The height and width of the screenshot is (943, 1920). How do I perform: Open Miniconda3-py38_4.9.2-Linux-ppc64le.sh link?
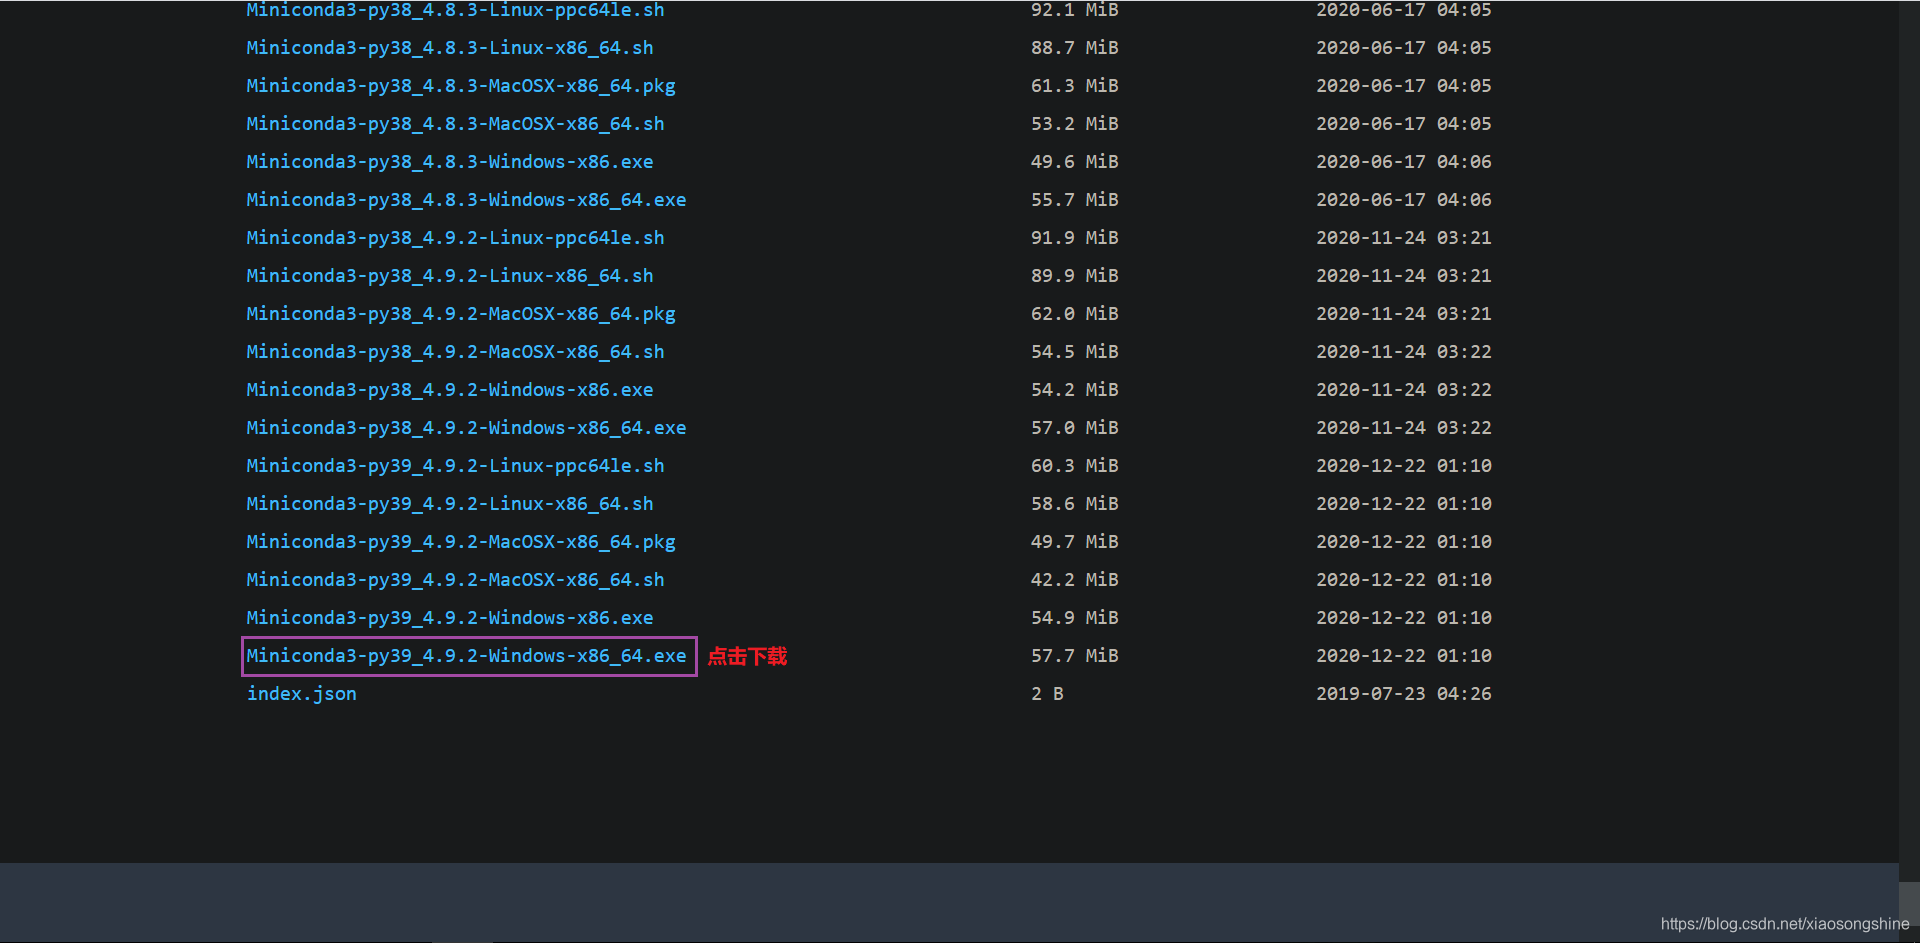pos(455,238)
